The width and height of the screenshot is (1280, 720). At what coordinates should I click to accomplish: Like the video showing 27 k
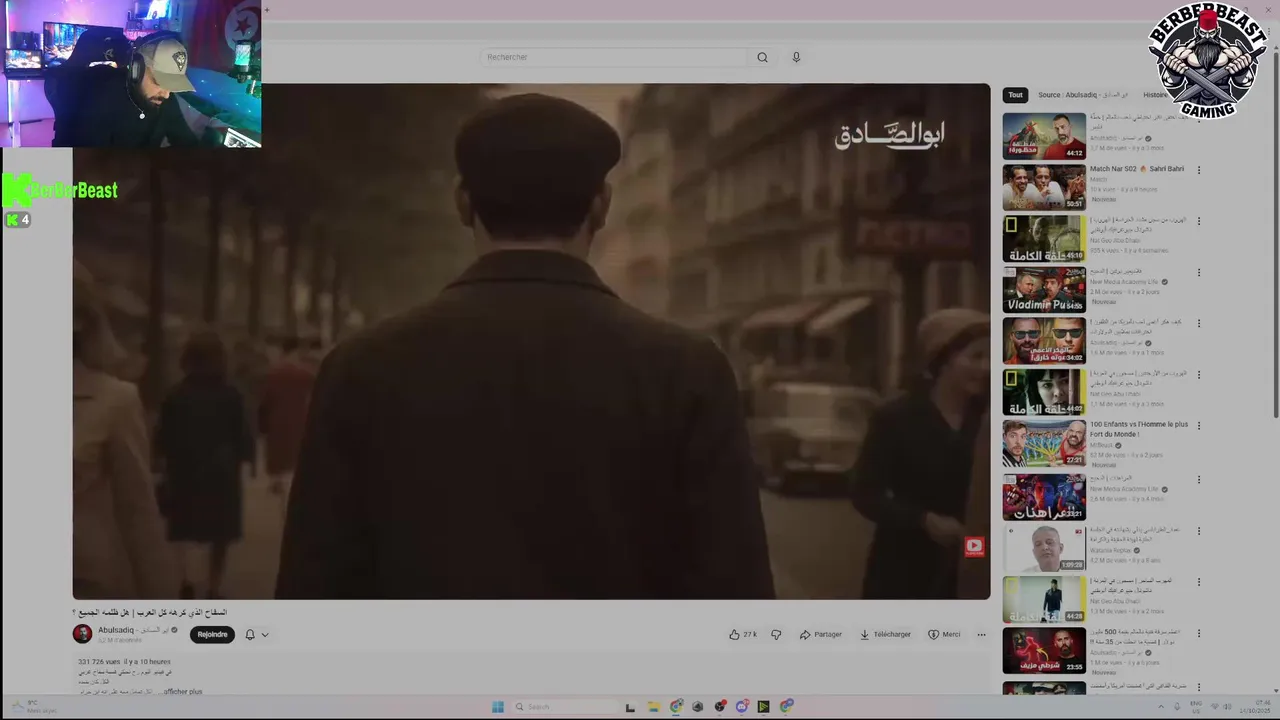[x=742, y=634]
